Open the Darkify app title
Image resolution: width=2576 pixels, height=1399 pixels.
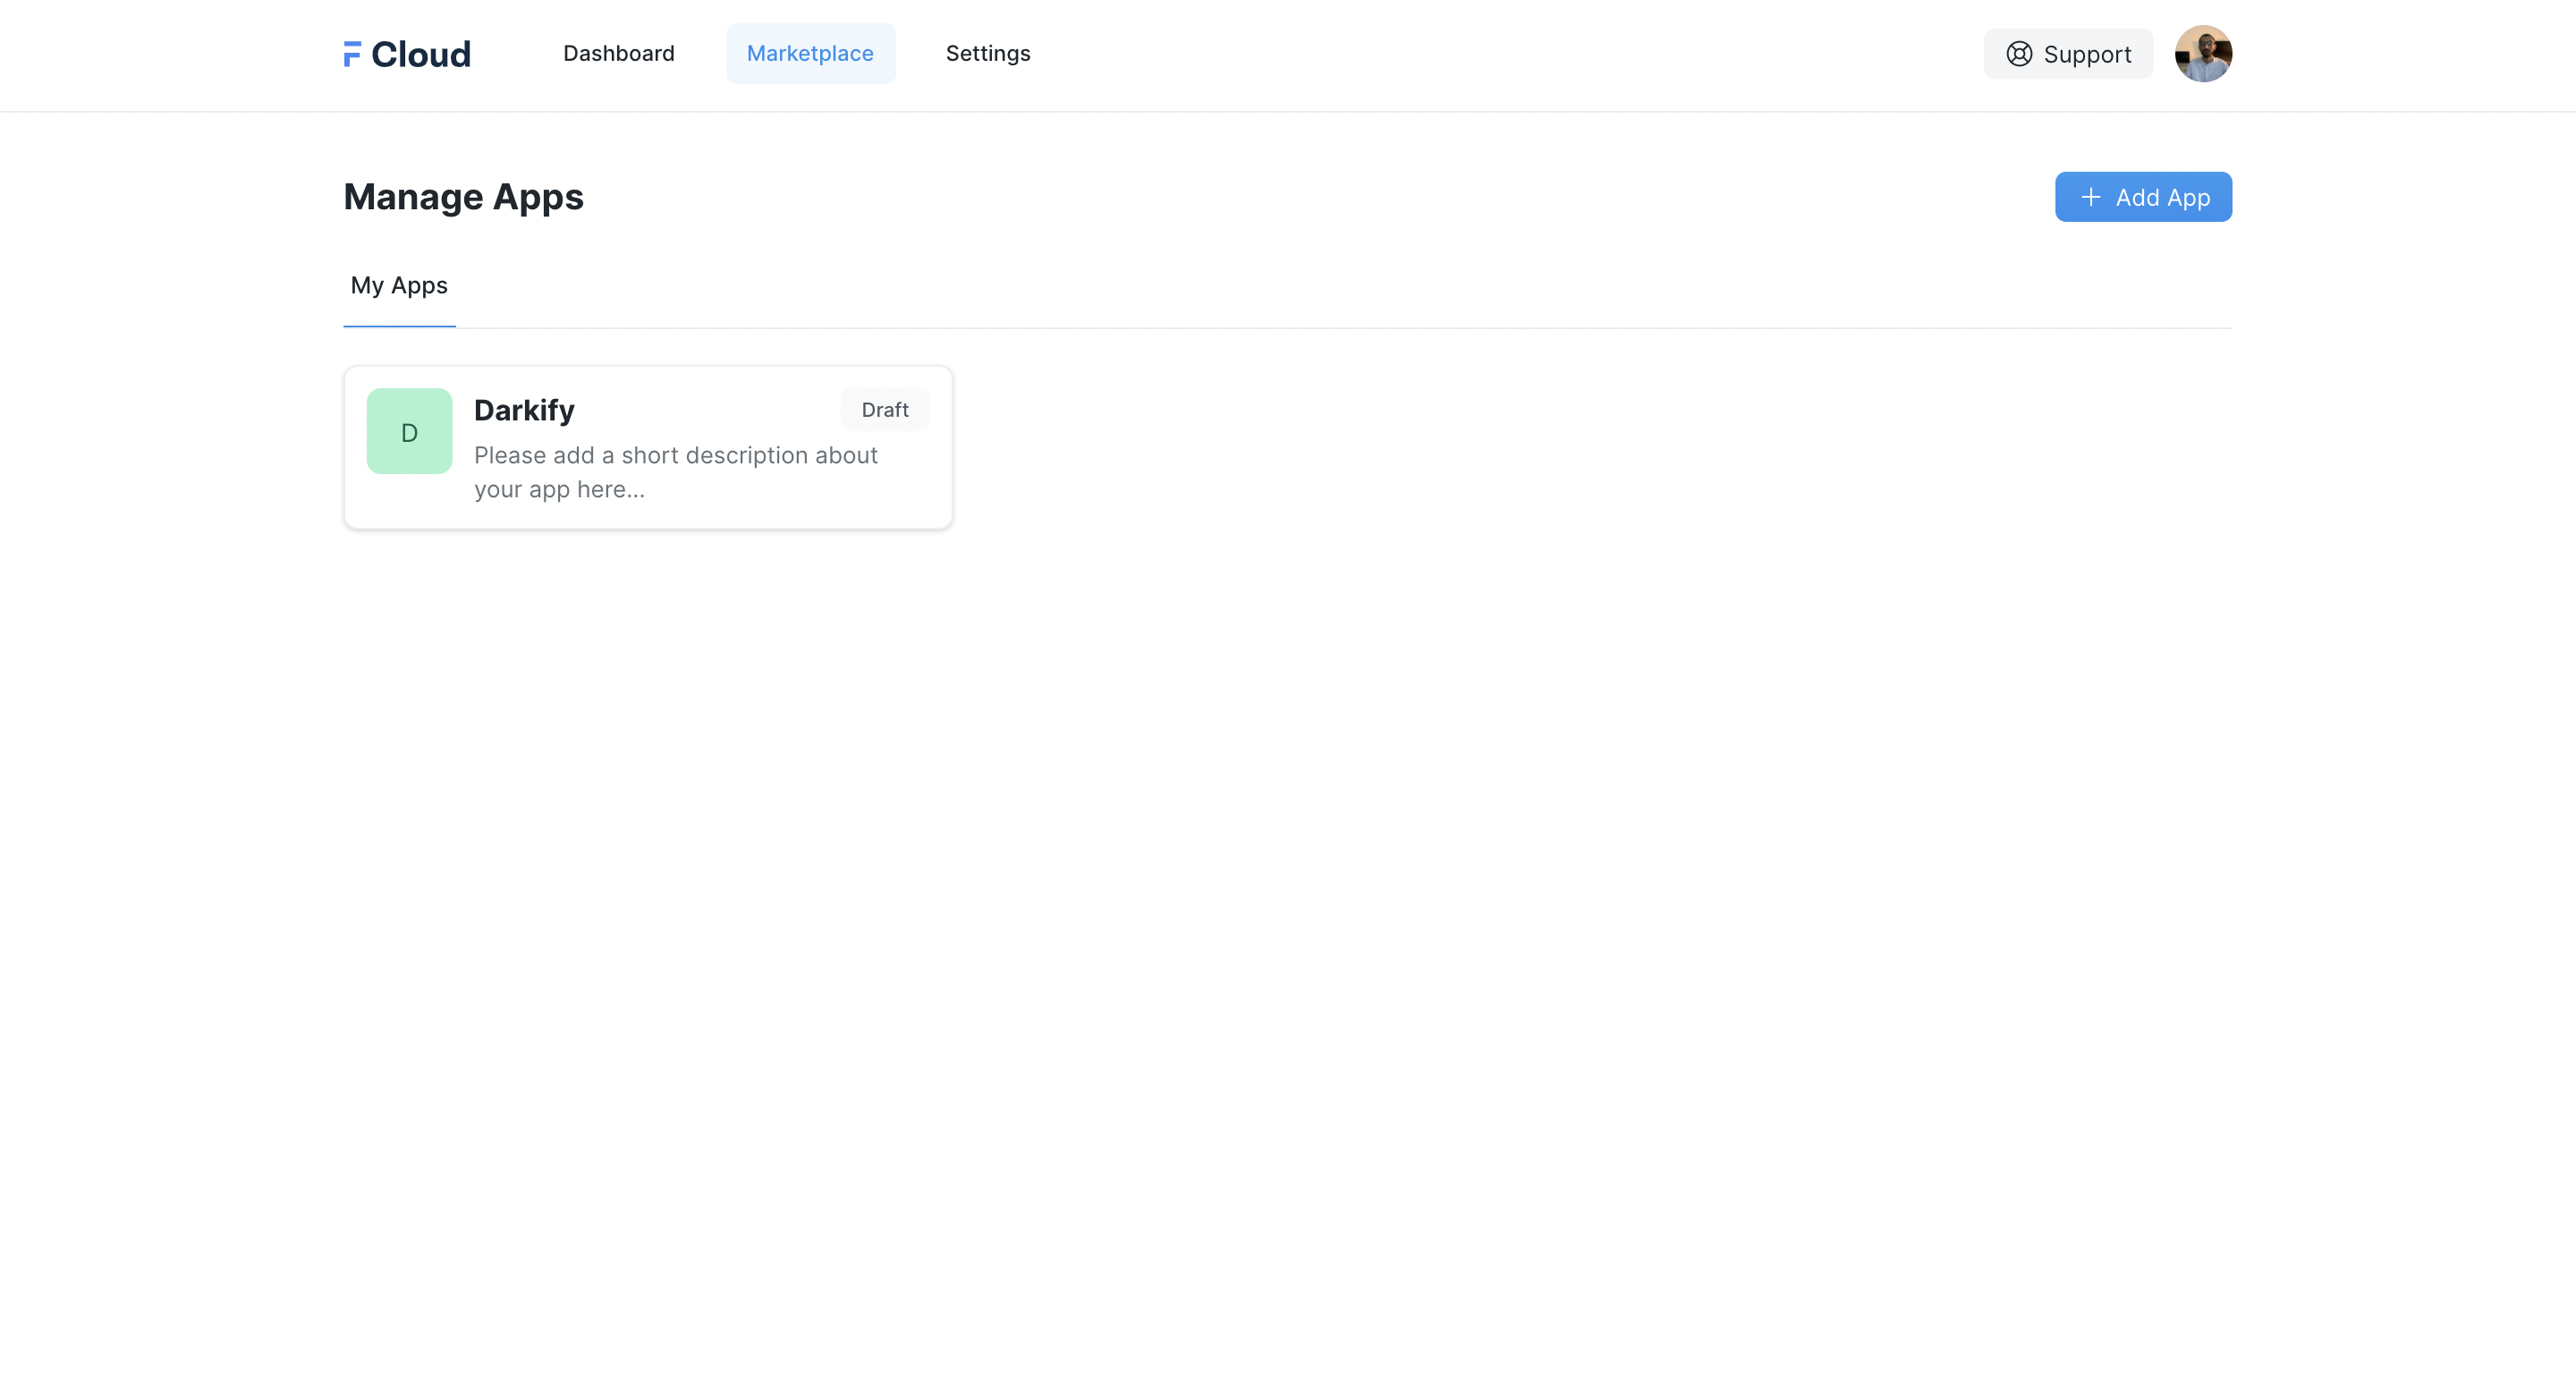(x=524, y=410)
